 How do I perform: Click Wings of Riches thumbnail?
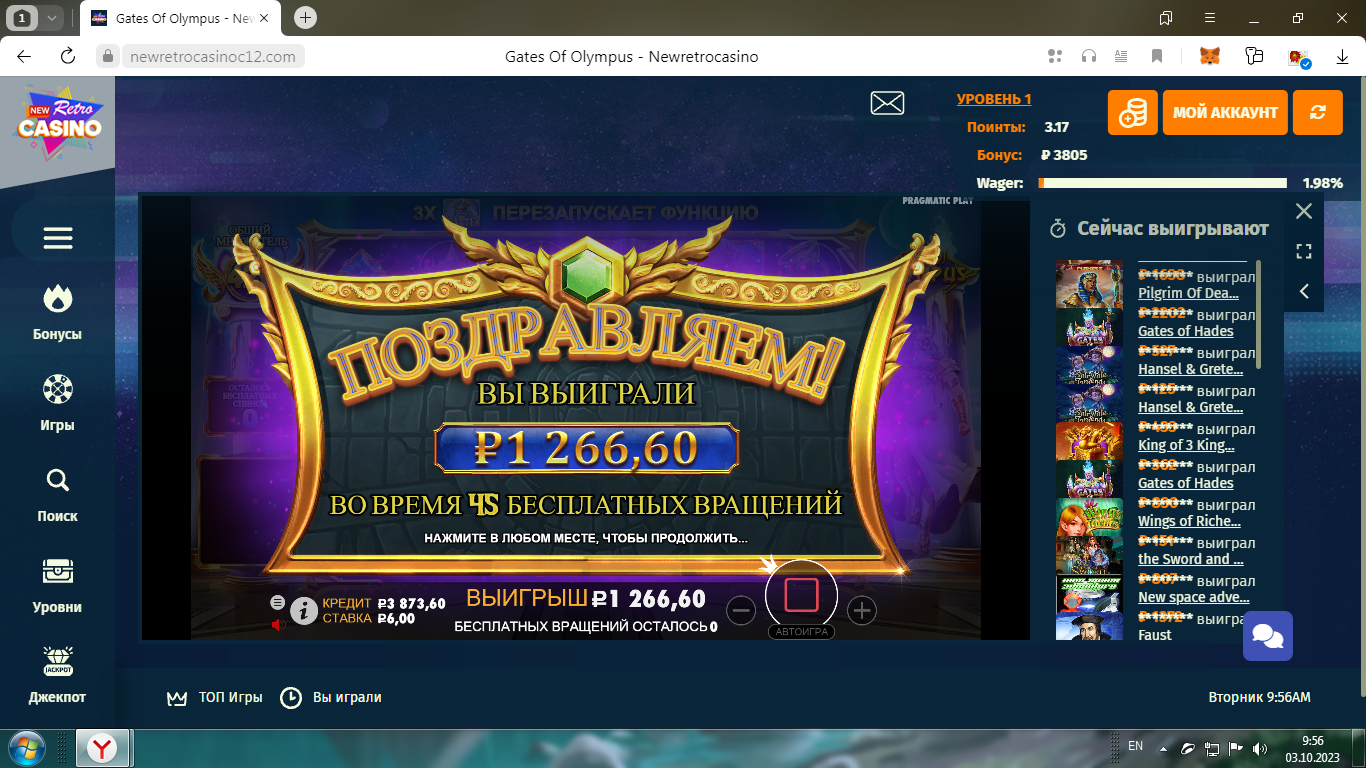[x=1089, y=516]
